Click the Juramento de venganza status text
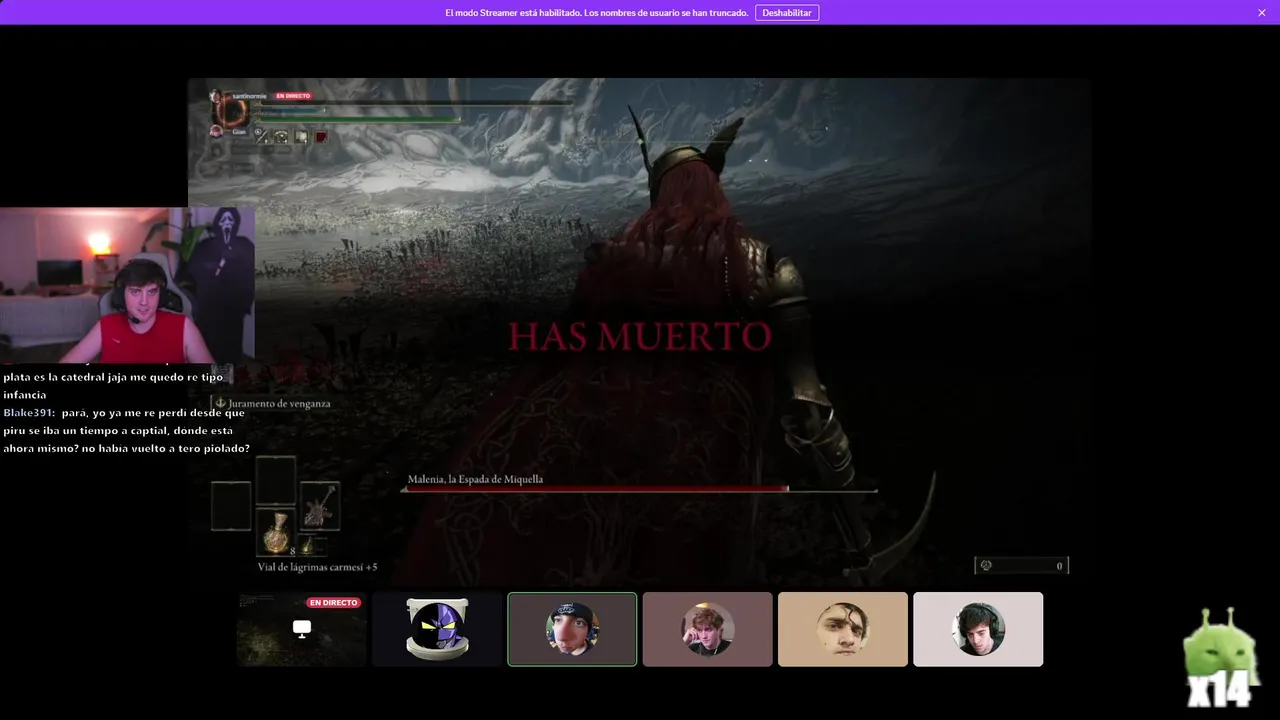The width and height of the screenshot is (1280, 720). (279, 403)
